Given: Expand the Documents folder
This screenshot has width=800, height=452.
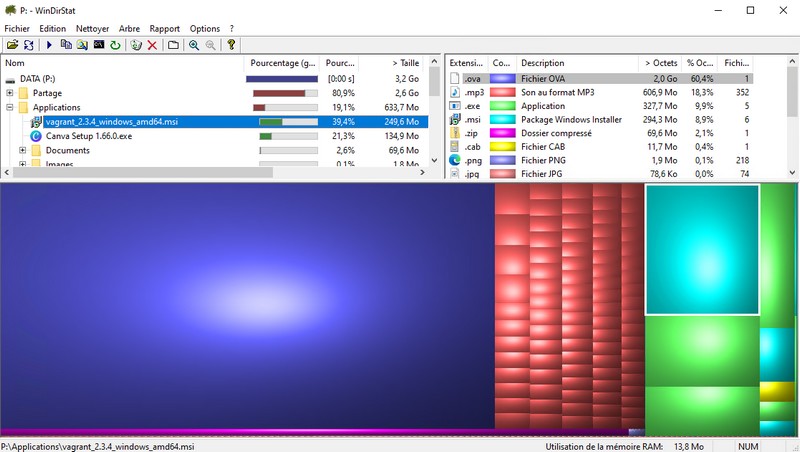Looking at the screenshot, I should (x=22, y=150).
